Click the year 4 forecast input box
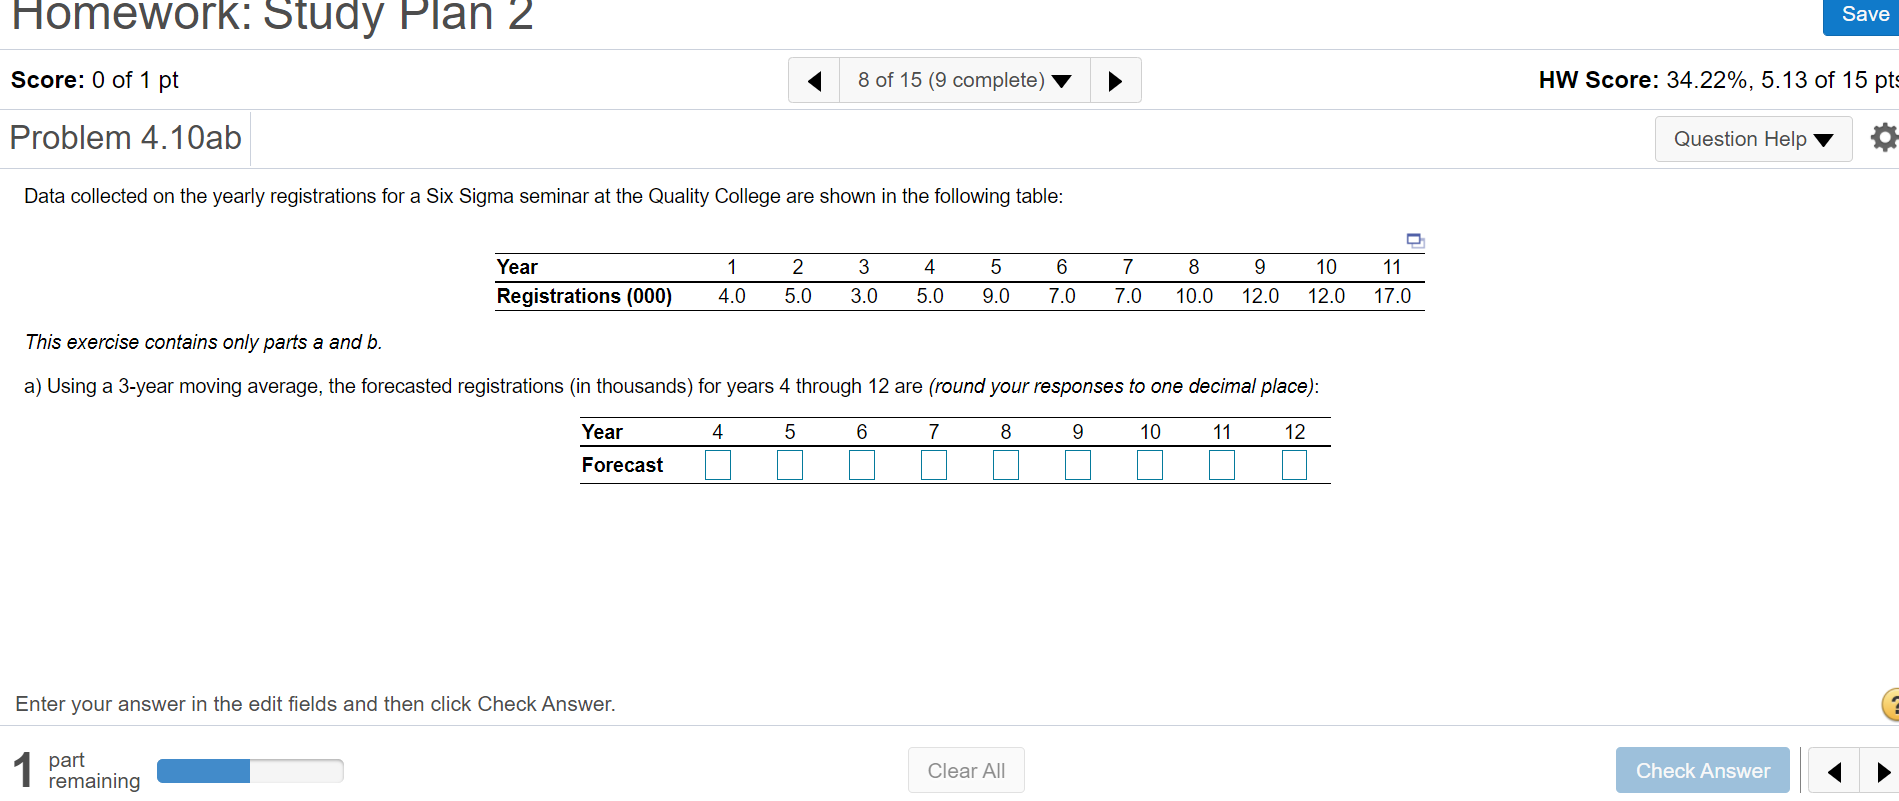Viewport: 1899px width, 801px height. coord(718,464)
